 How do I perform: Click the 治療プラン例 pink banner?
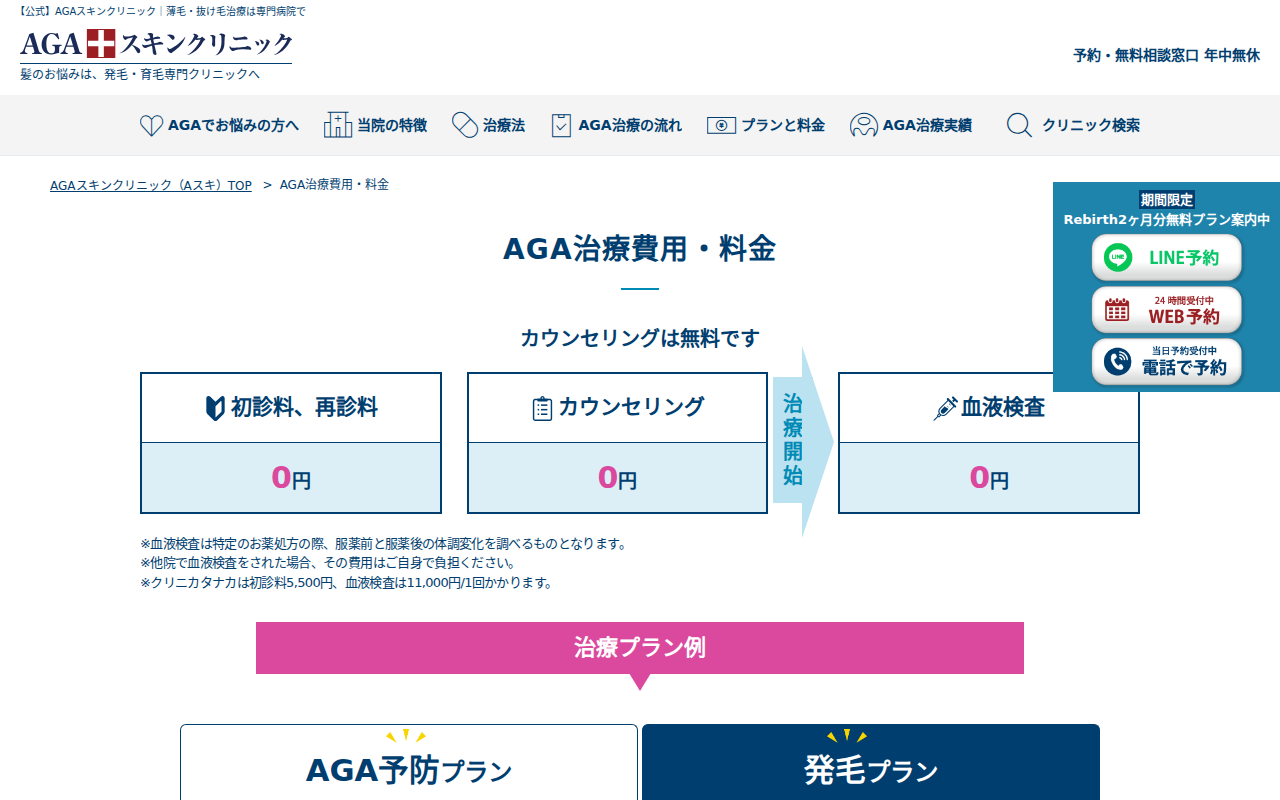640,648
